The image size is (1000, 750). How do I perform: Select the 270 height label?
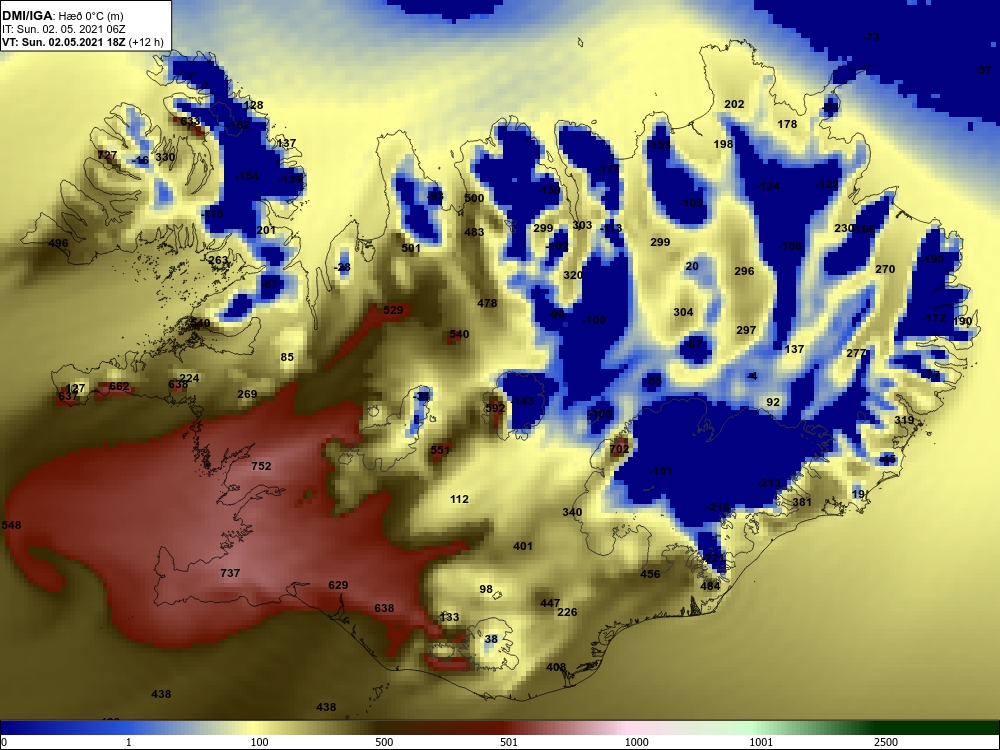coord(885,269)
